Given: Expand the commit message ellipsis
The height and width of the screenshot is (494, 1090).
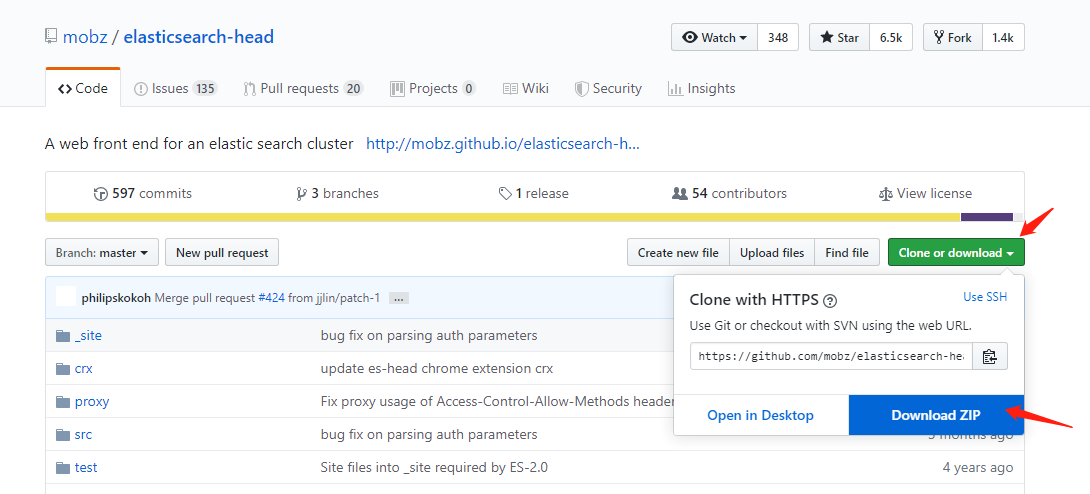Looking at the screenshot, I should click(398, 298).
